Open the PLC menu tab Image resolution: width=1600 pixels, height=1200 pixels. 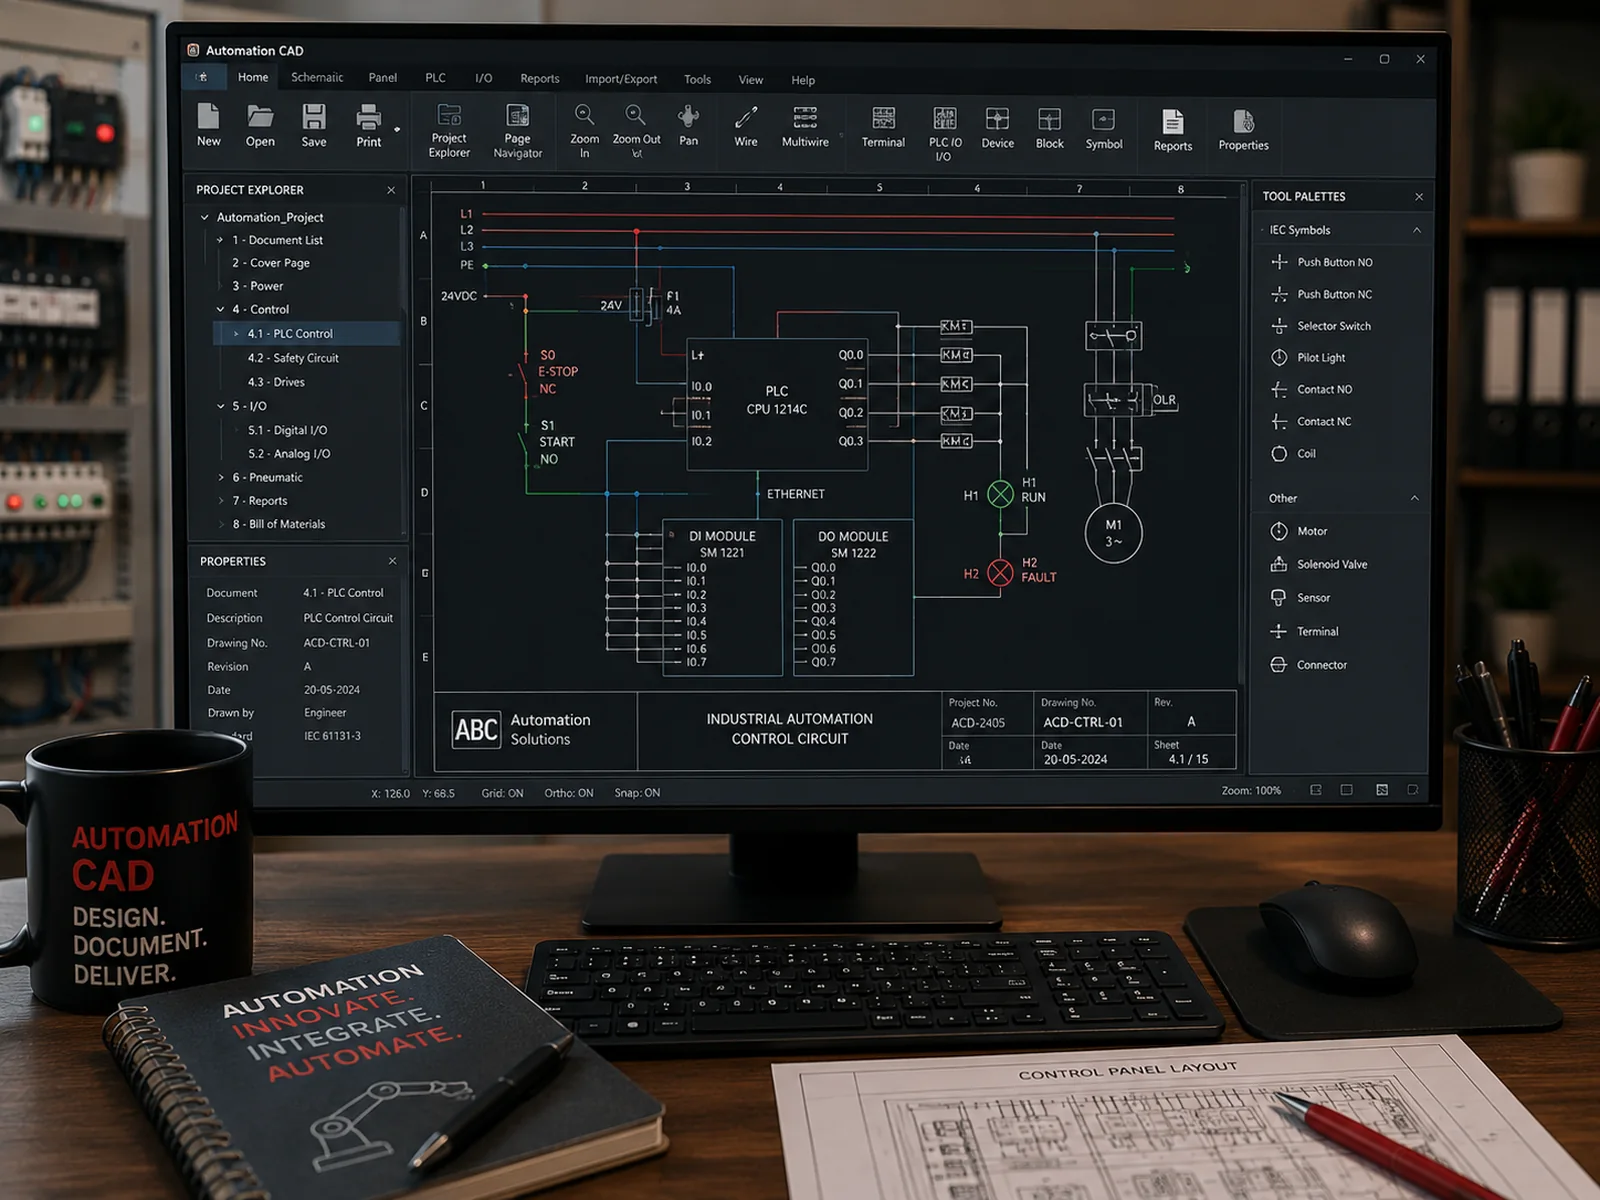click(436, 77)
